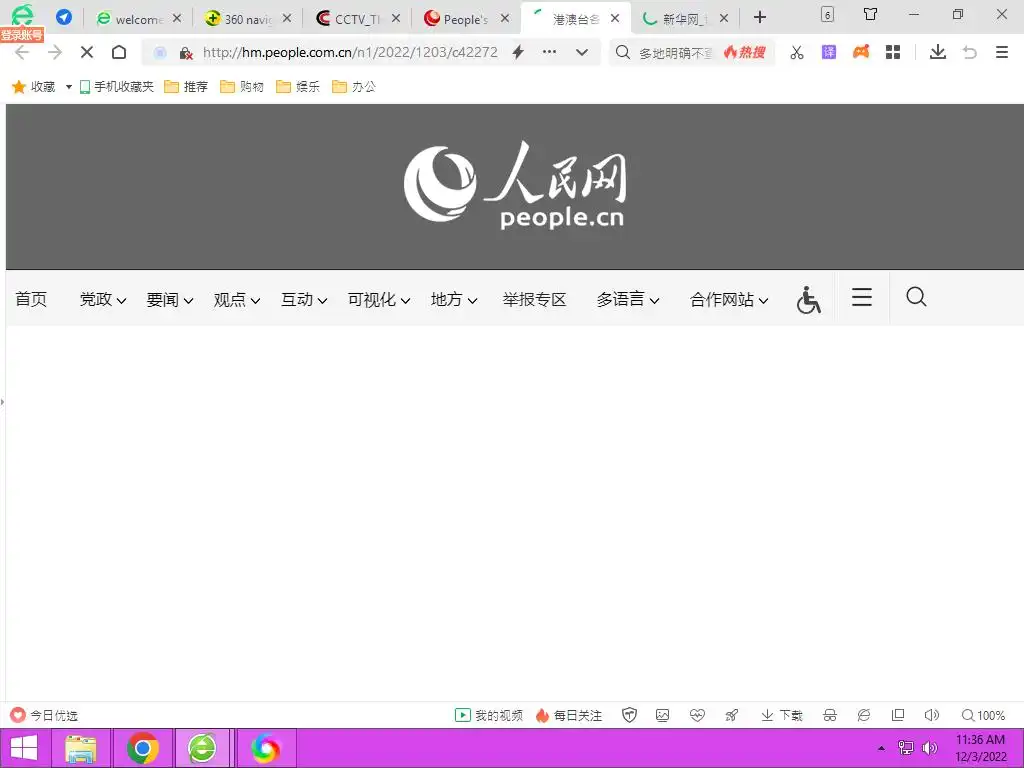The width and height of the screenshot is (1024, 768).
Task: Click the back navigation arrow
Action: click(22, 52)
